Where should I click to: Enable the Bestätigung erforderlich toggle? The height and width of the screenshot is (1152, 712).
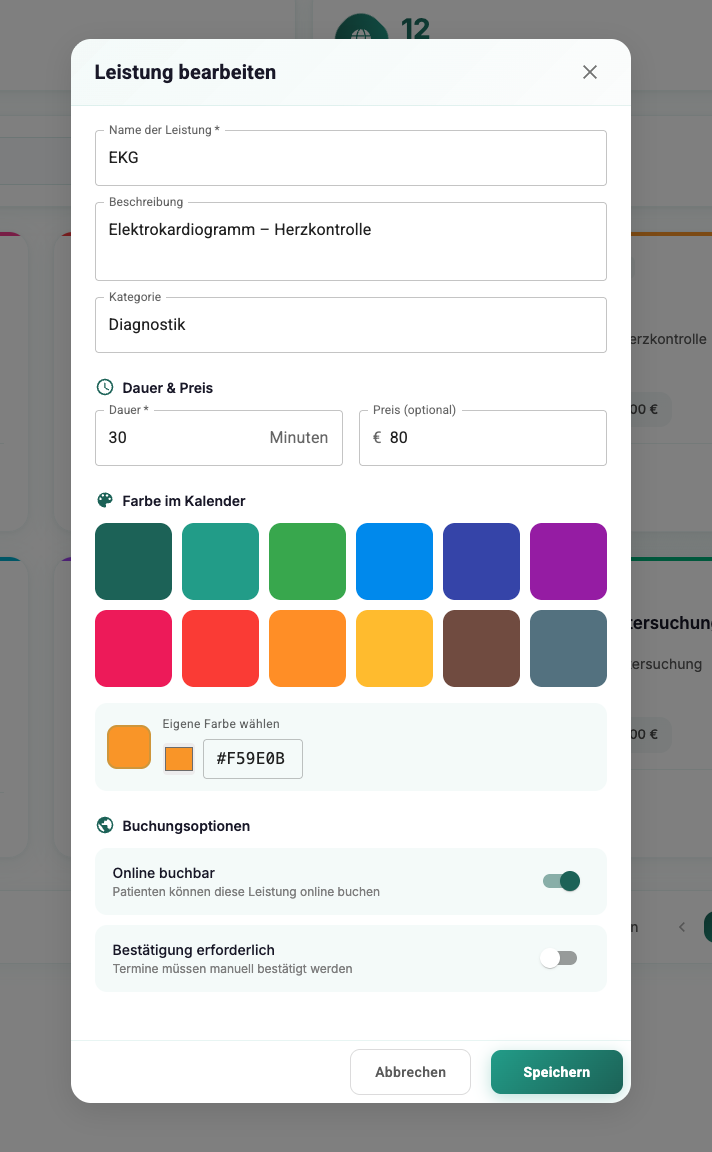pos(559,958)
